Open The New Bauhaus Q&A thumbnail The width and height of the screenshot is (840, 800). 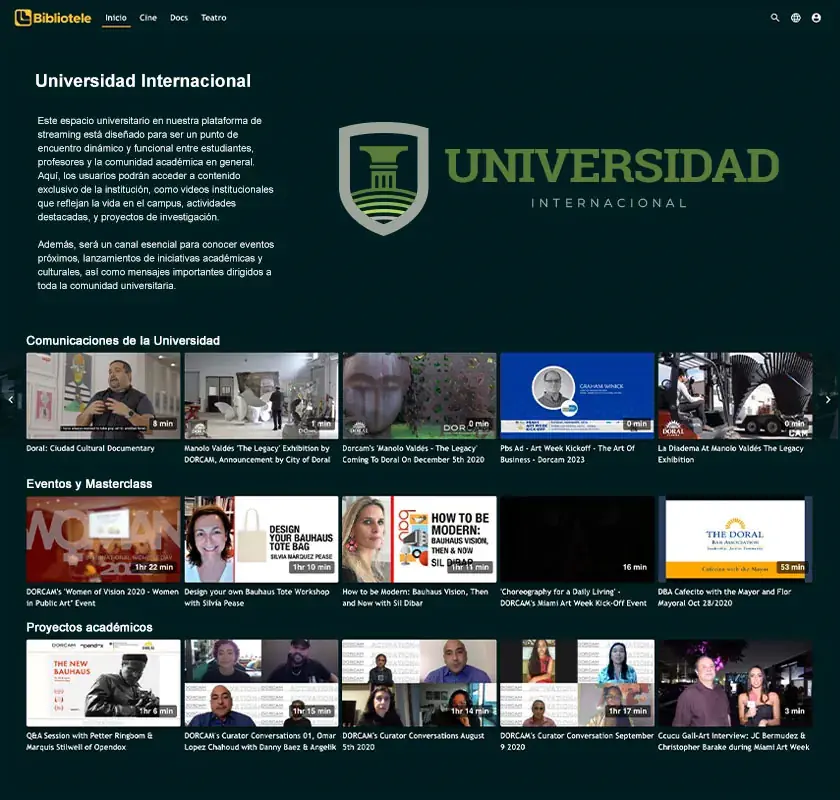coord(103,683)
